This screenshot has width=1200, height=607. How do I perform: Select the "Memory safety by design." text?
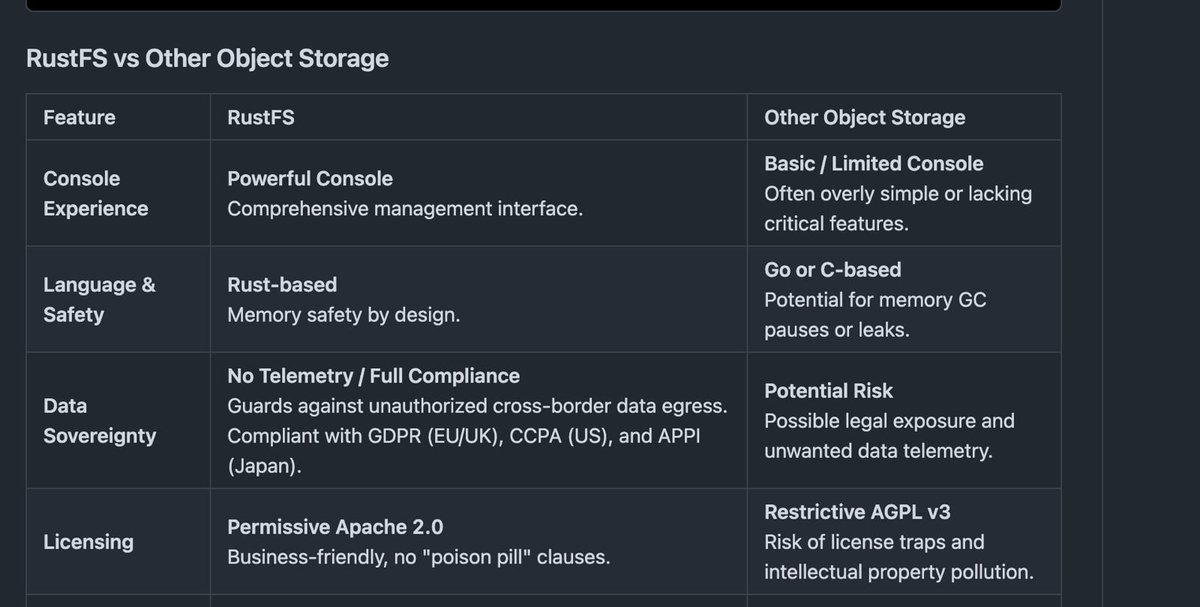pos(344,314)
